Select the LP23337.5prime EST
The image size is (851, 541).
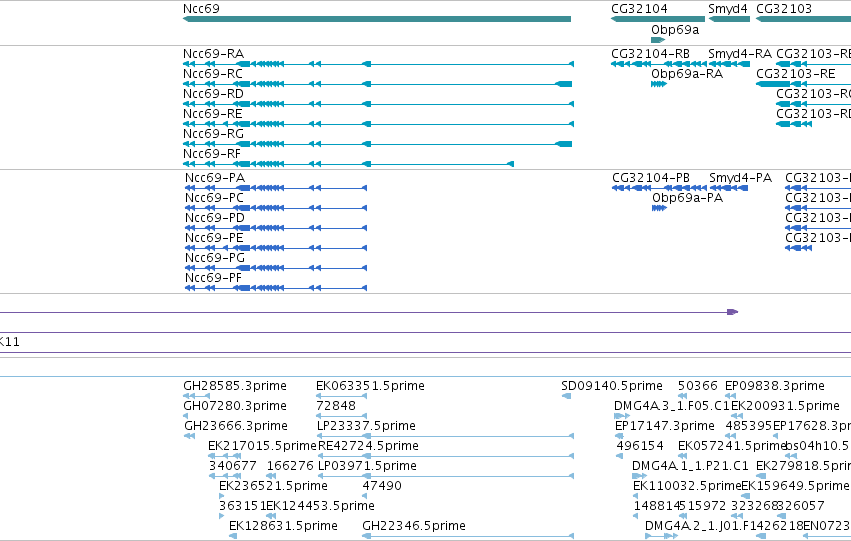446,436
